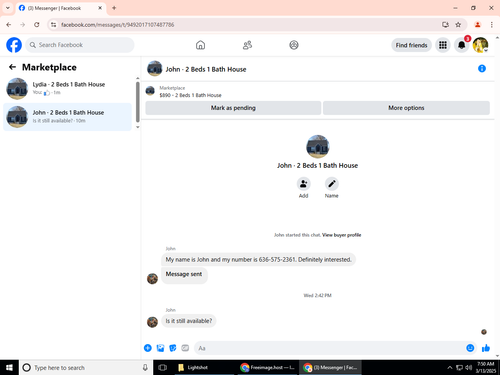Open the tab search dropdown arrow
The image size is (500, 375).
pos(8,8)
